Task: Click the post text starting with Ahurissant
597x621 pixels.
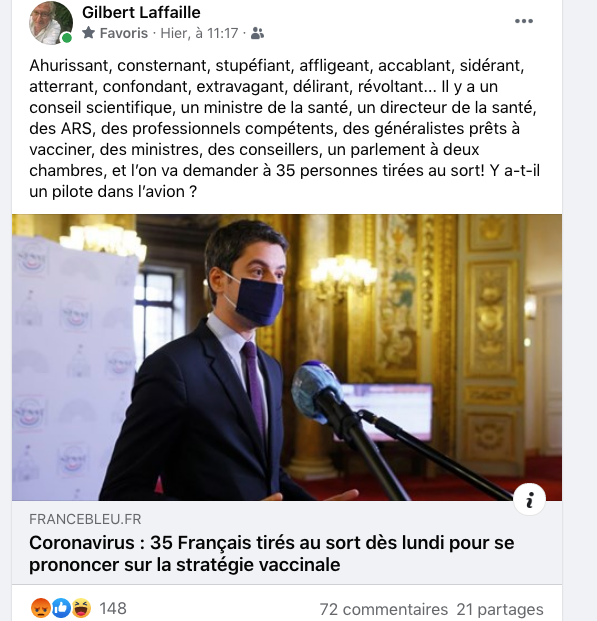Action: 284,128
